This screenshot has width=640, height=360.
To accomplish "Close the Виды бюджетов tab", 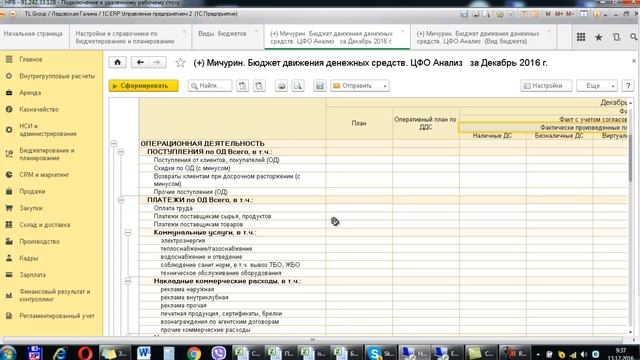I will point(256,31).
